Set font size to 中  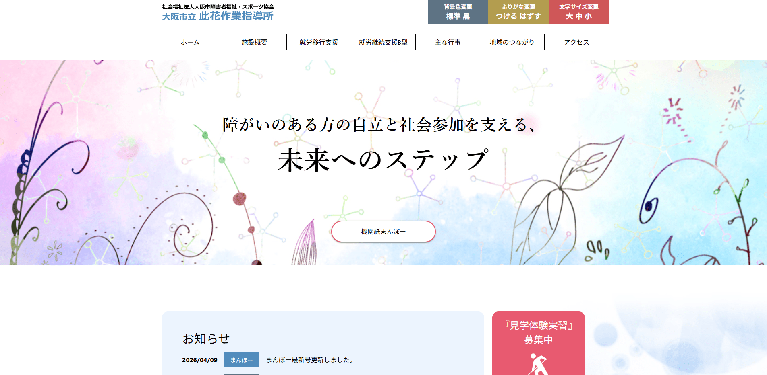click(x=578, y=16)
